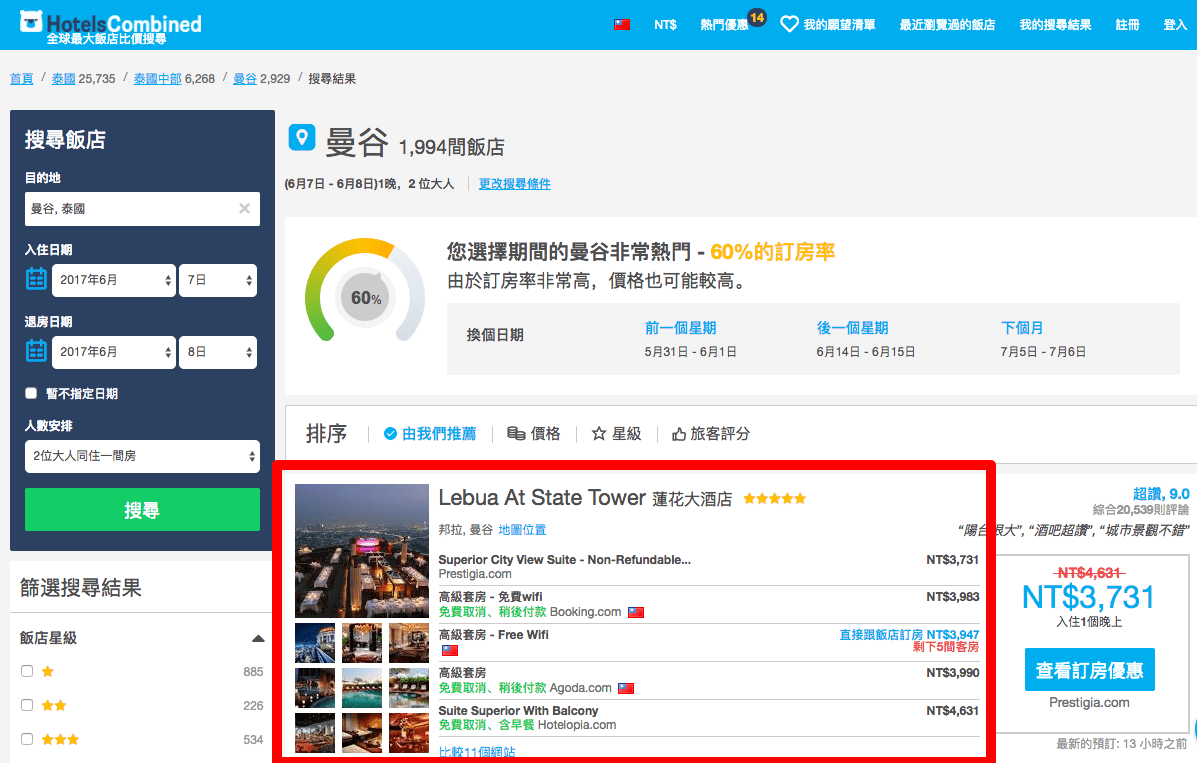The width and height of the screenshot is (1197, 763).
Task: Click 比較11個網站 link
Action: [x=477, y=752]
